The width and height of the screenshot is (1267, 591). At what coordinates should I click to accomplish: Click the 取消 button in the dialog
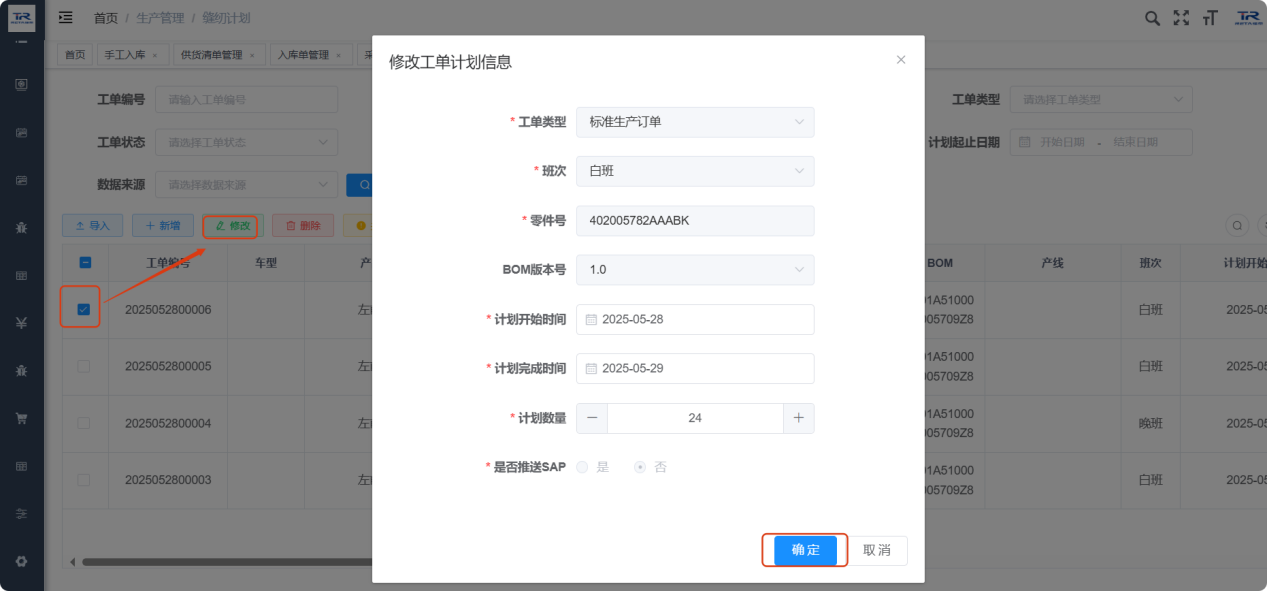pos(877,550)
